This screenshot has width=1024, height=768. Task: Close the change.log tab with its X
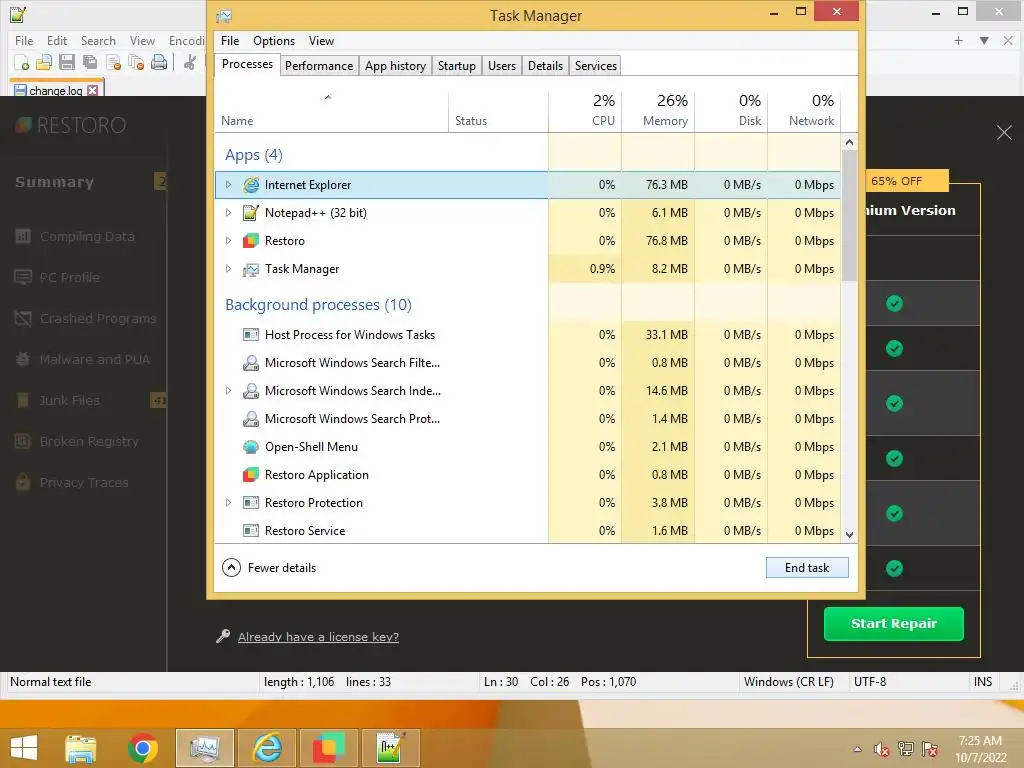[x=93, y=90]
